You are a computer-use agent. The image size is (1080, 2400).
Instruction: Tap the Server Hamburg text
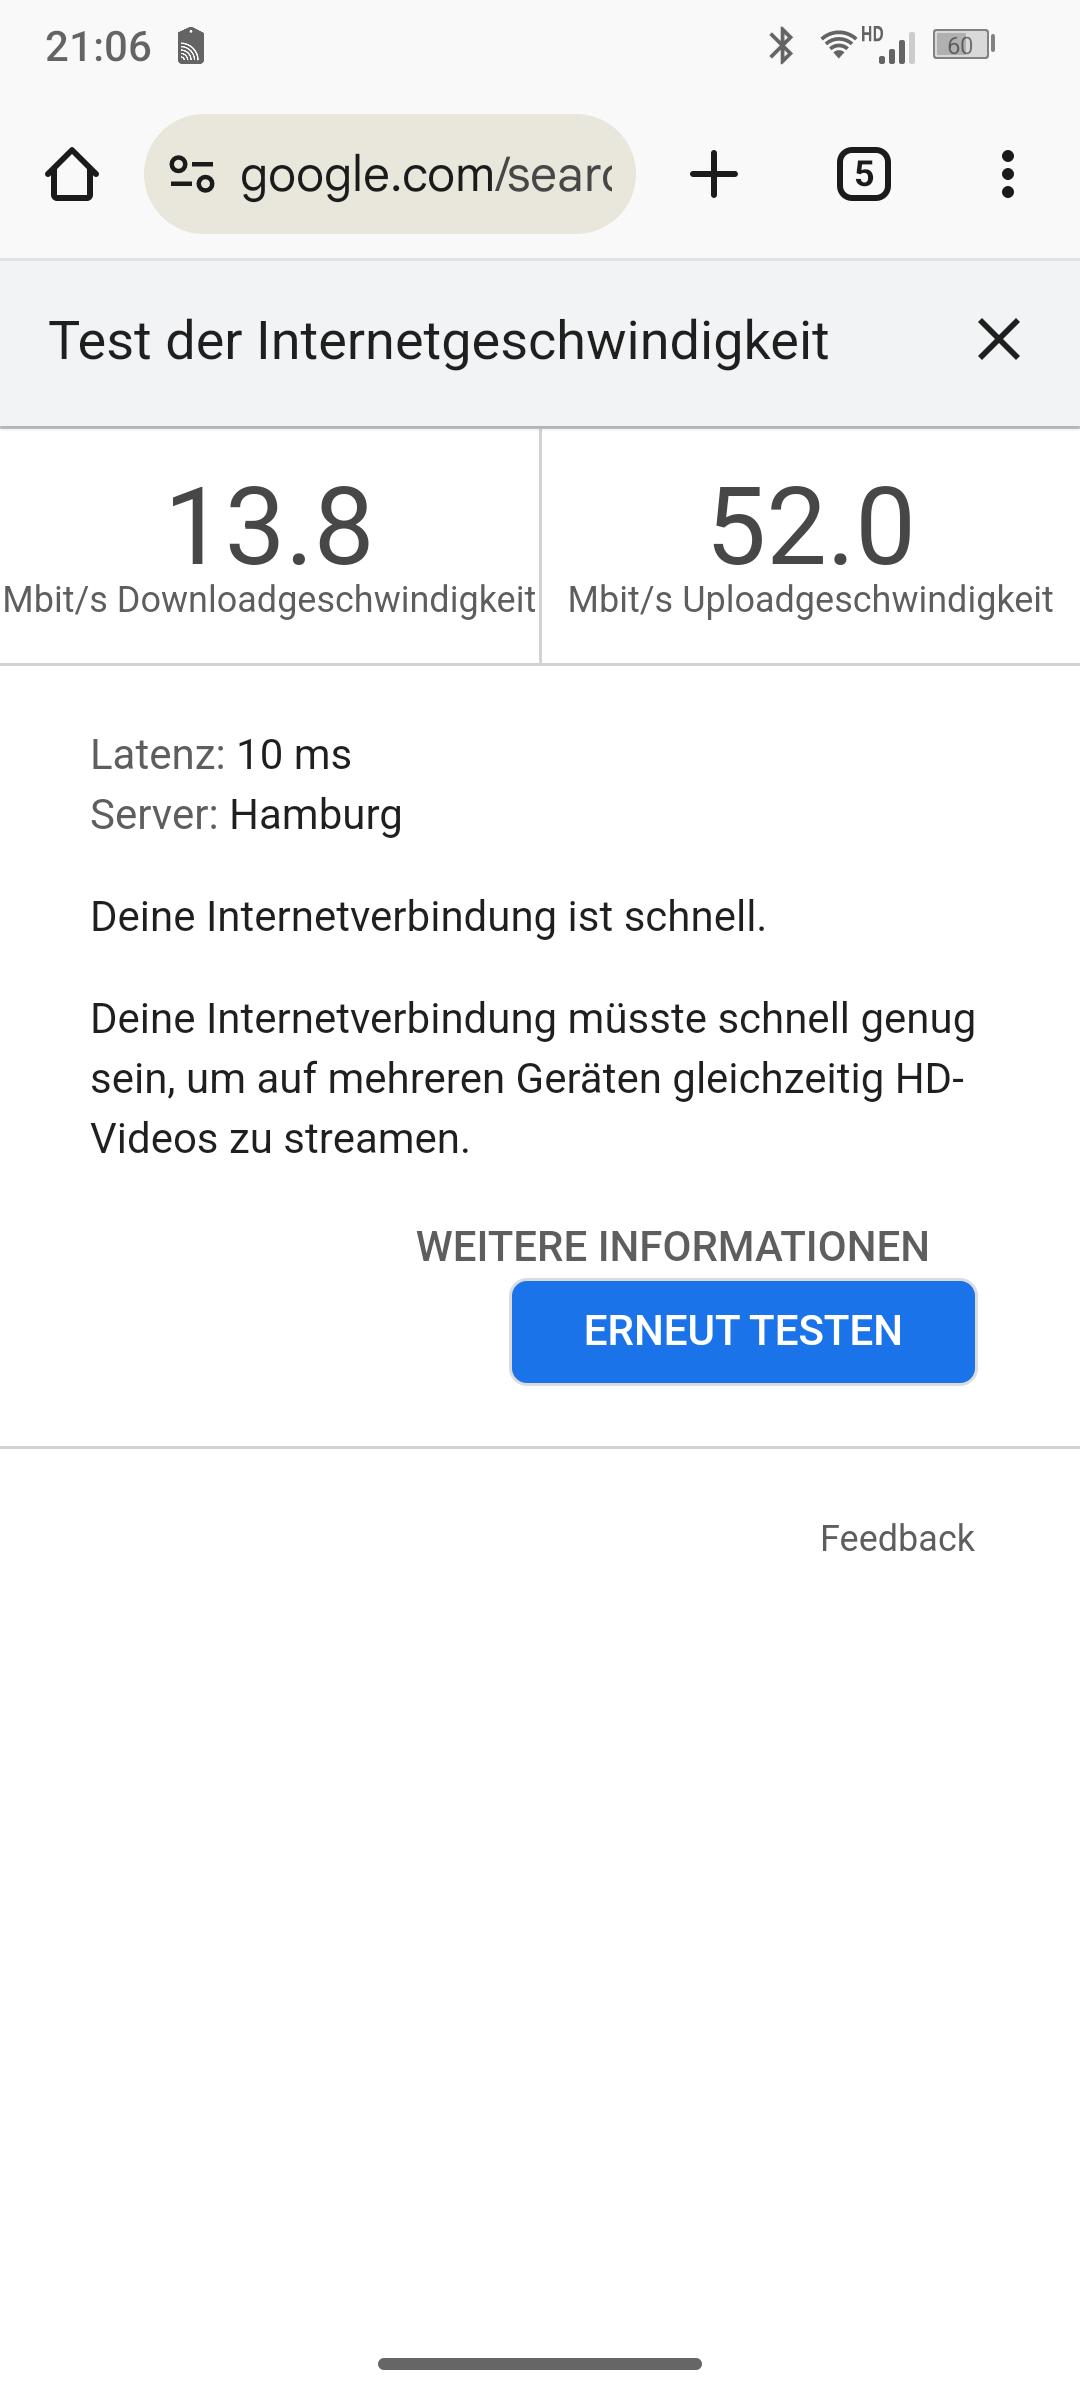click(x=246, y=815)
